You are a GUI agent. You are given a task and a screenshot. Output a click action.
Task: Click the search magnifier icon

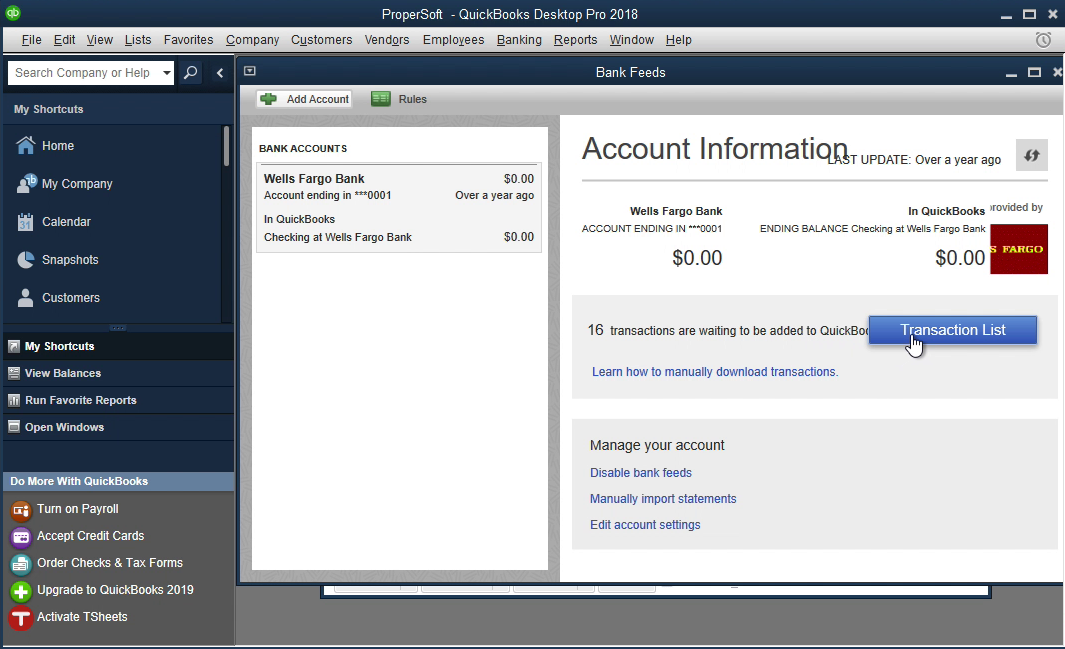pyautogui.click(x=191, y=72)
